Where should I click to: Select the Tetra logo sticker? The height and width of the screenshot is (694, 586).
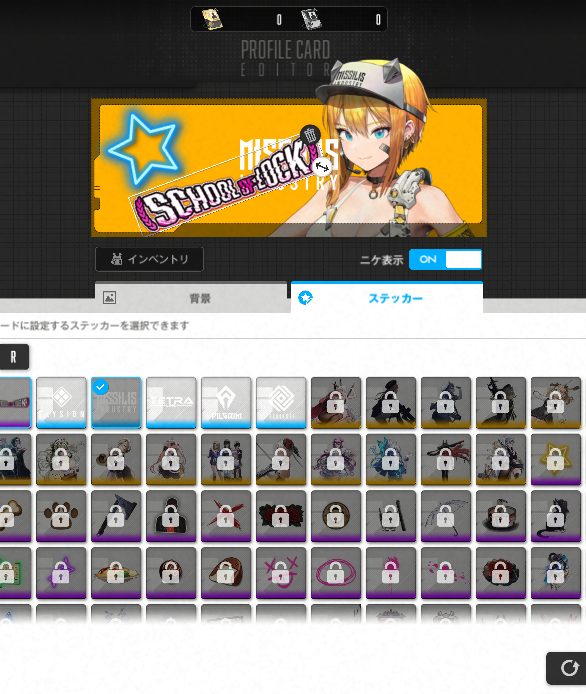[x=171, y=403]
